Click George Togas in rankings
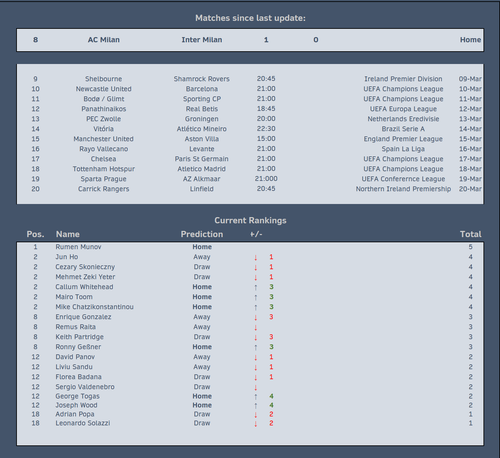500x458 pixels. pos(77,396)
